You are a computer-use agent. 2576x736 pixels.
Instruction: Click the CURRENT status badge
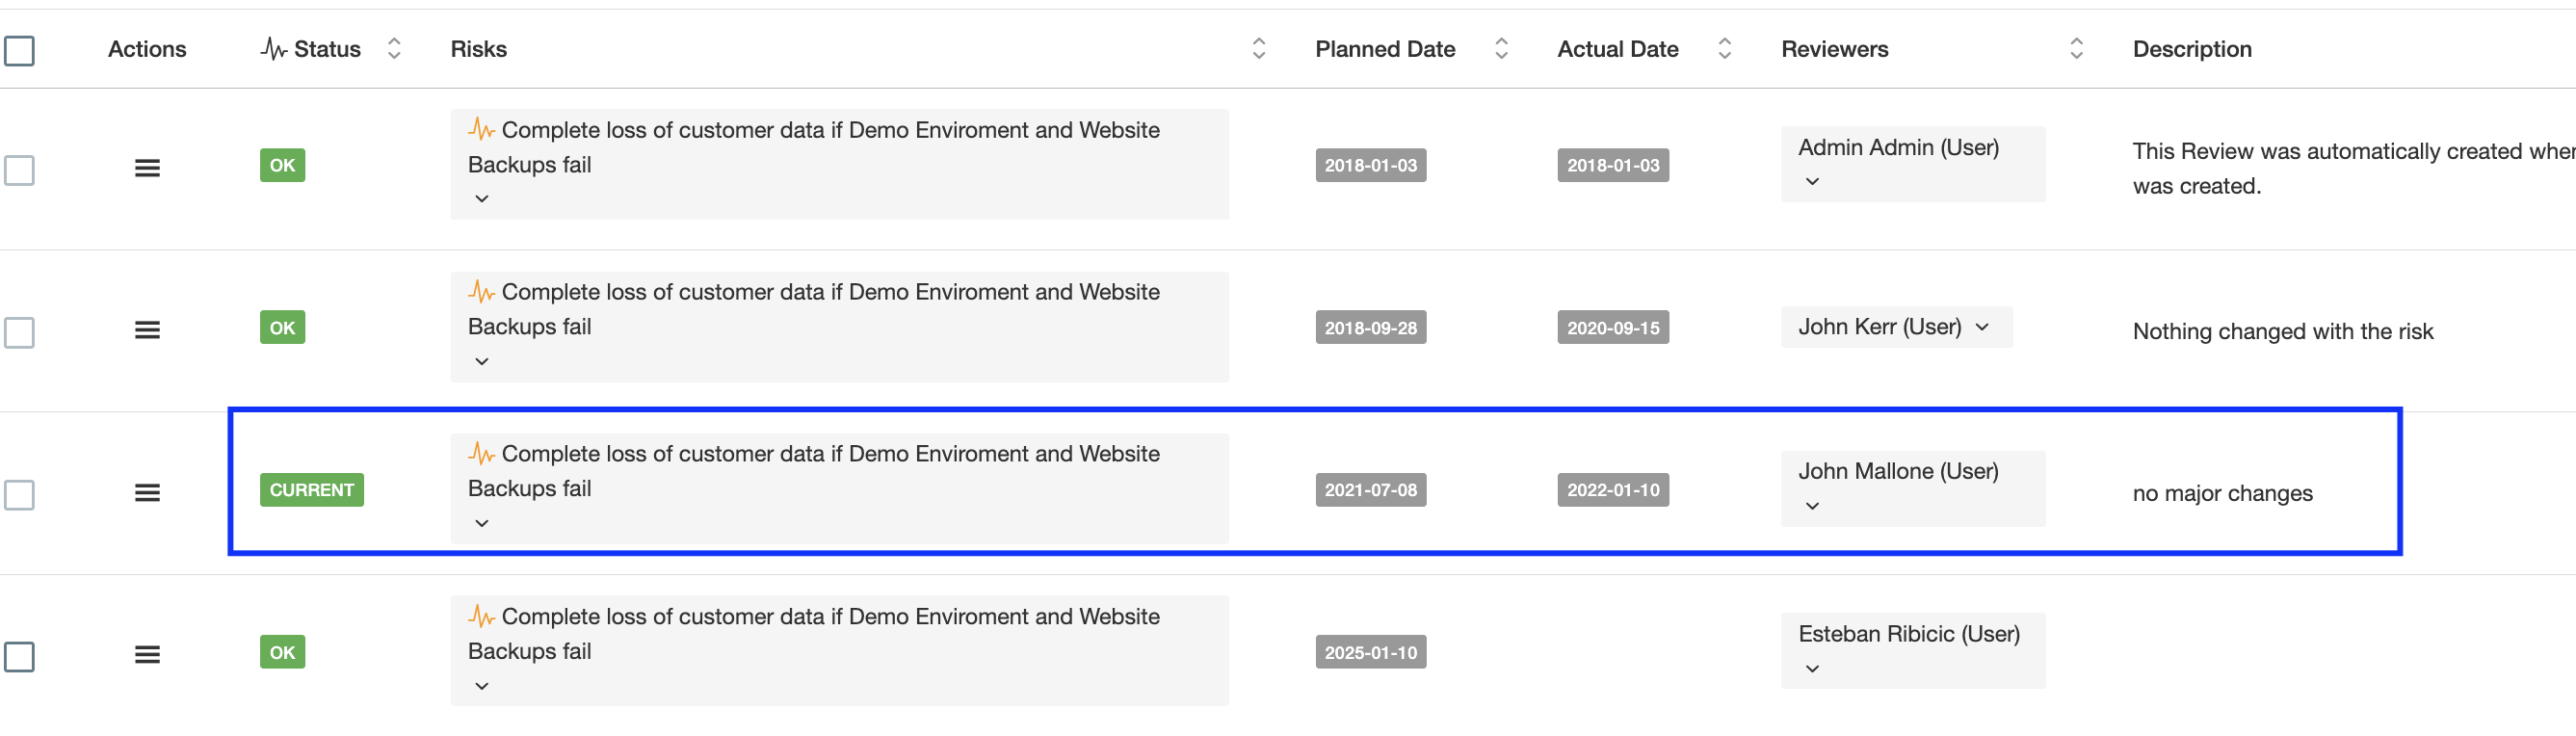(x=311, y=490)
